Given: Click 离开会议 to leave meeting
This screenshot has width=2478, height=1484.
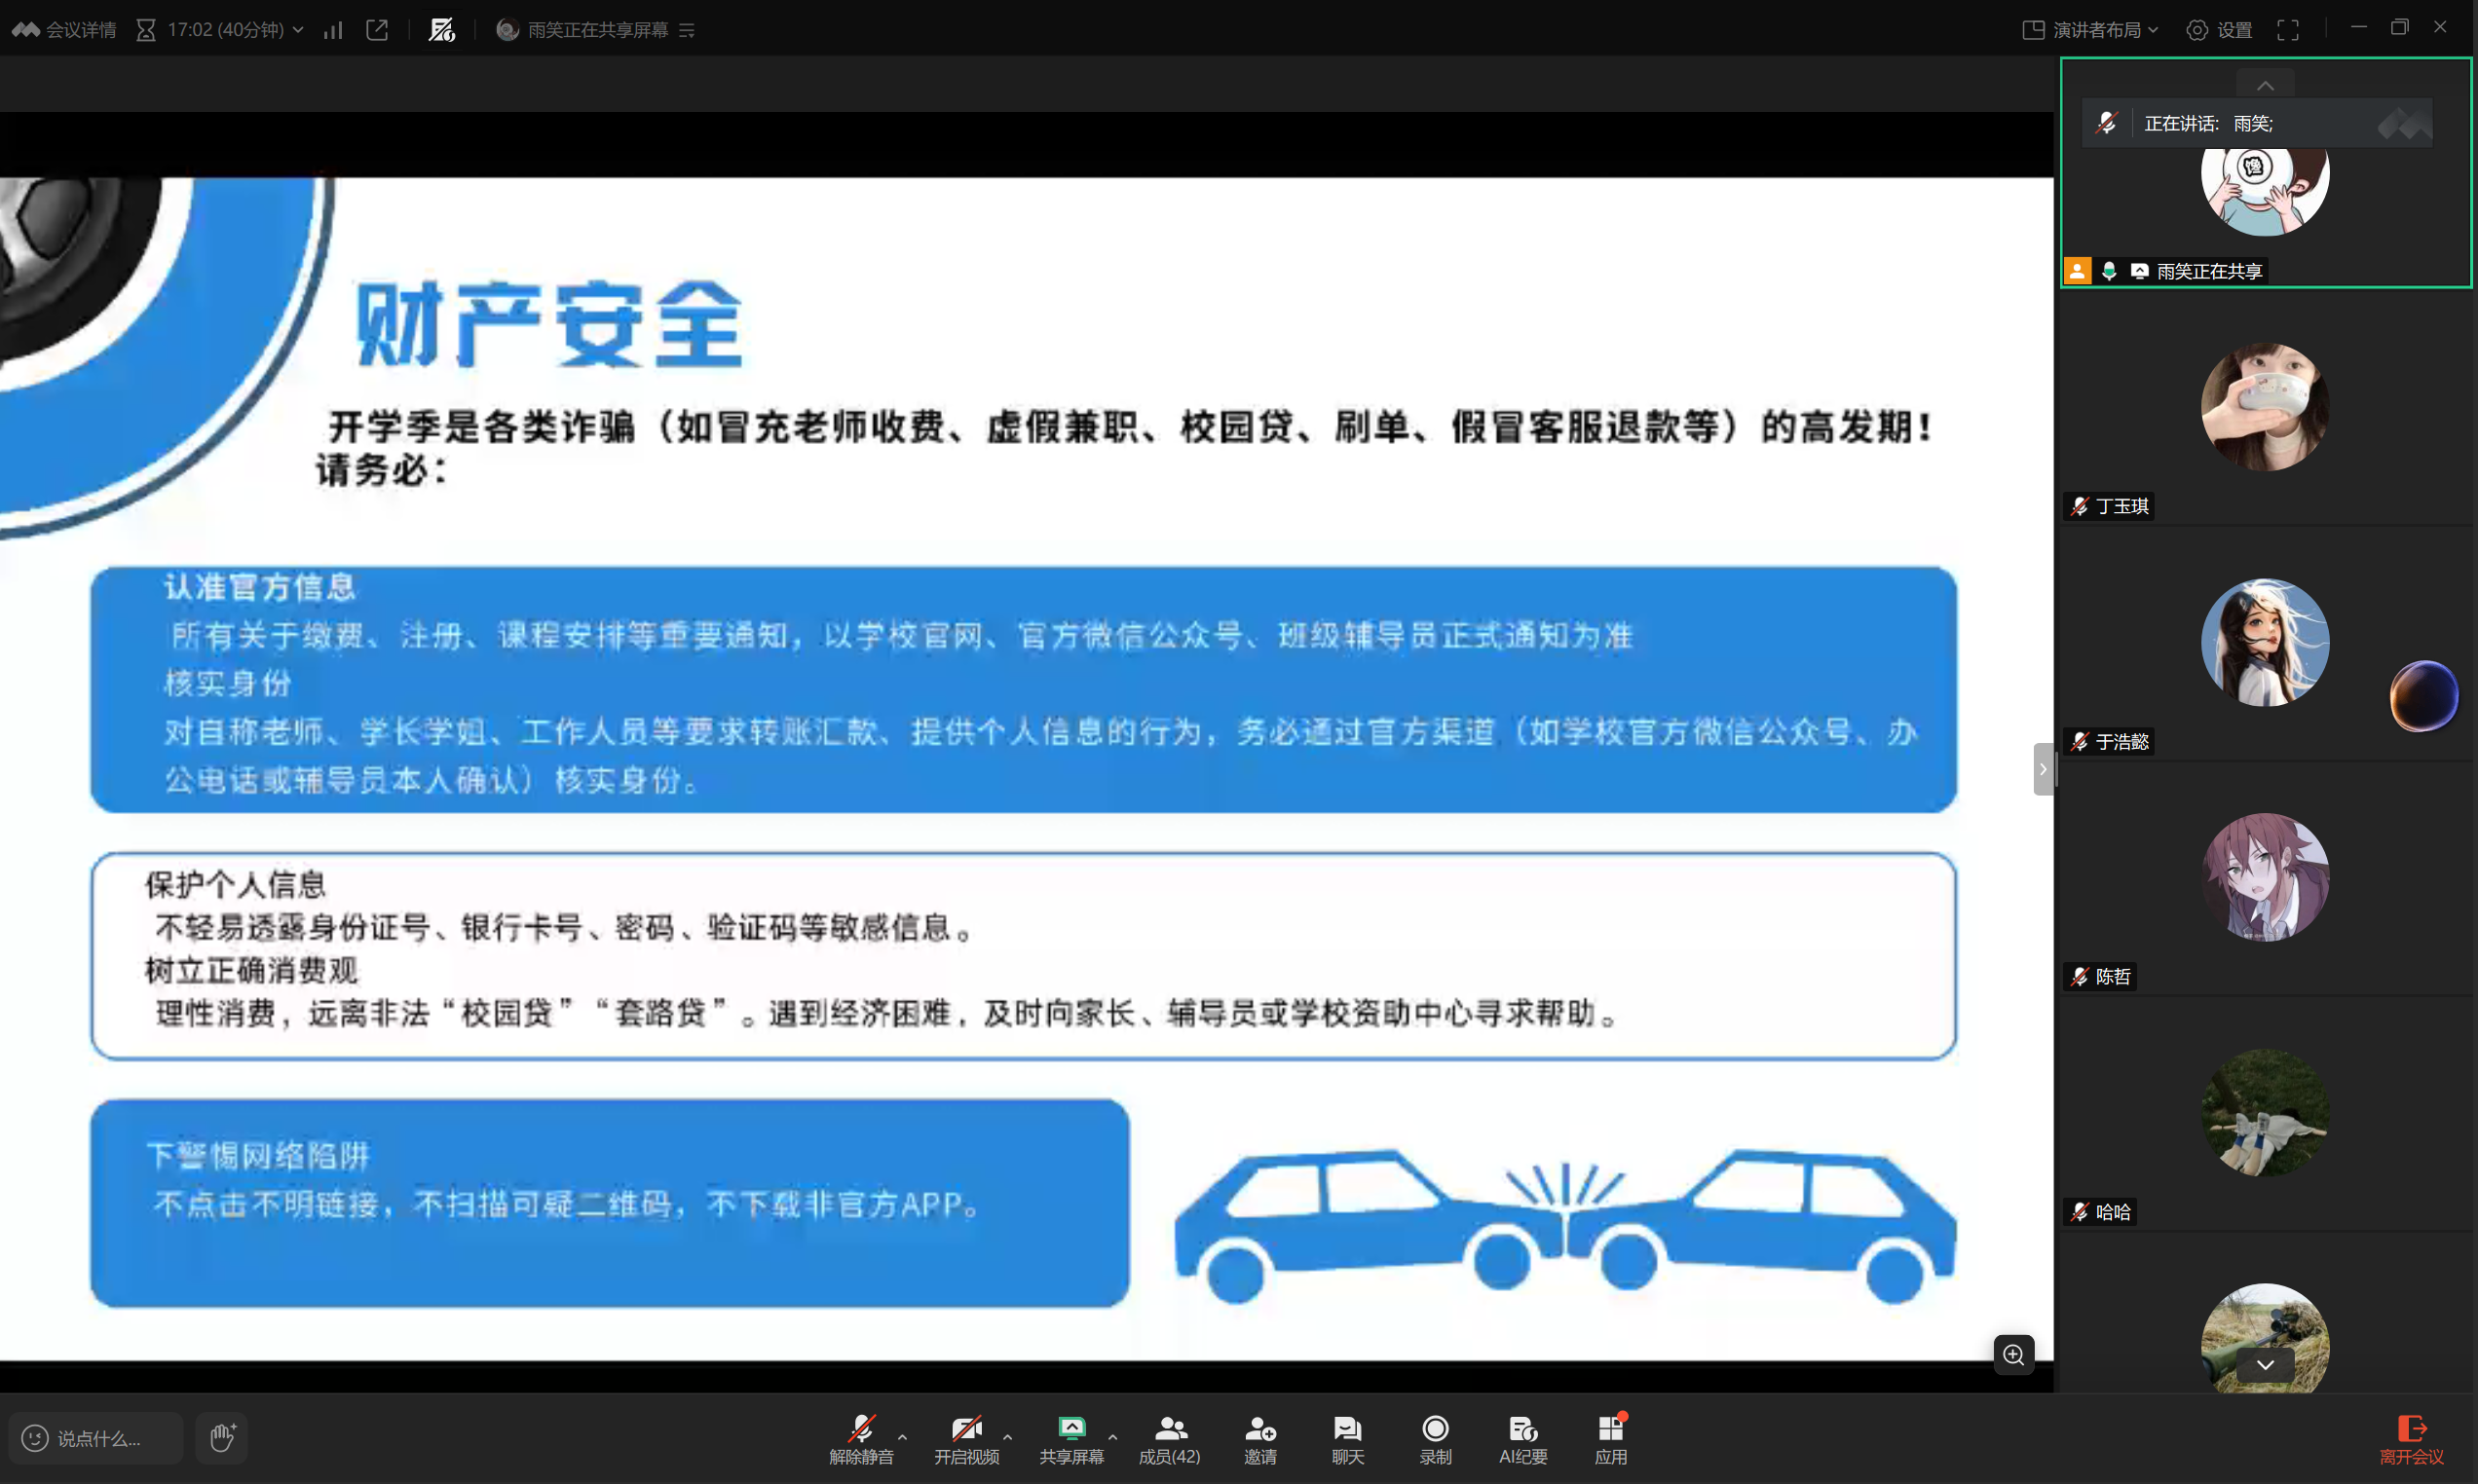Looking at the screenshot, I should pos(2411,1438).
